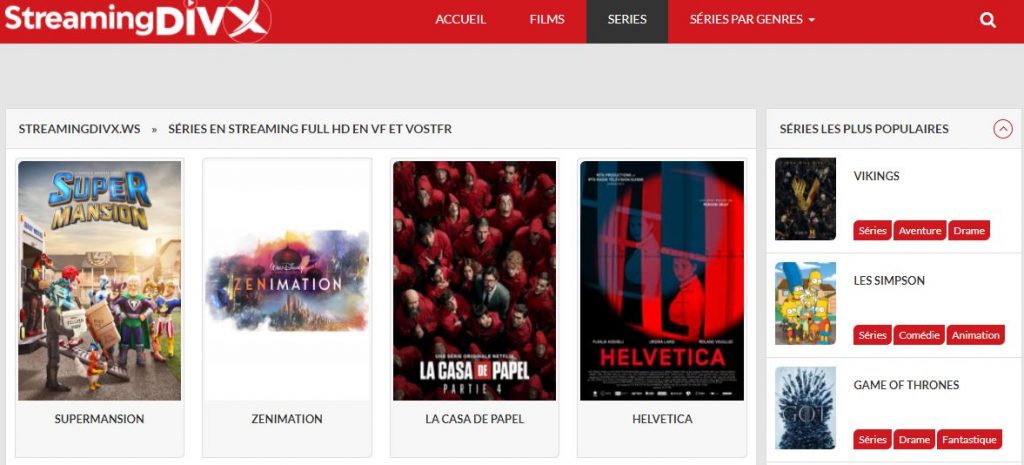
Task: Click the search magnifier icon
Action: (x=988, y=20)
